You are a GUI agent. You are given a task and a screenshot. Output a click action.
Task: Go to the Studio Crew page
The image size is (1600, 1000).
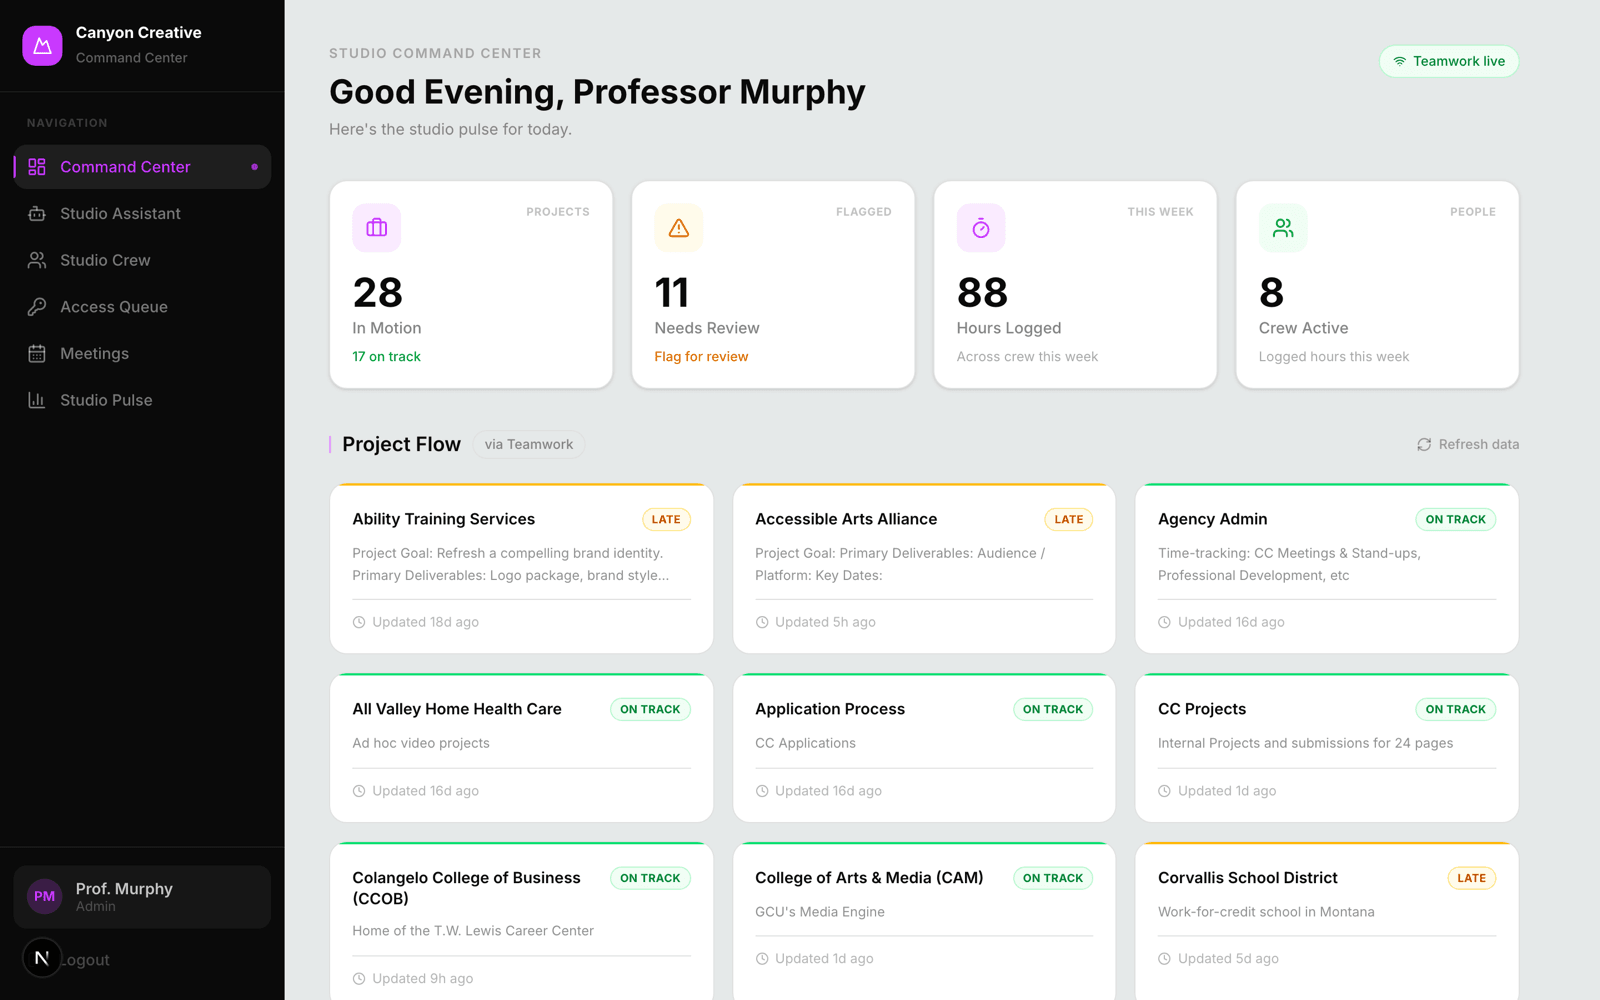(142, 260)
